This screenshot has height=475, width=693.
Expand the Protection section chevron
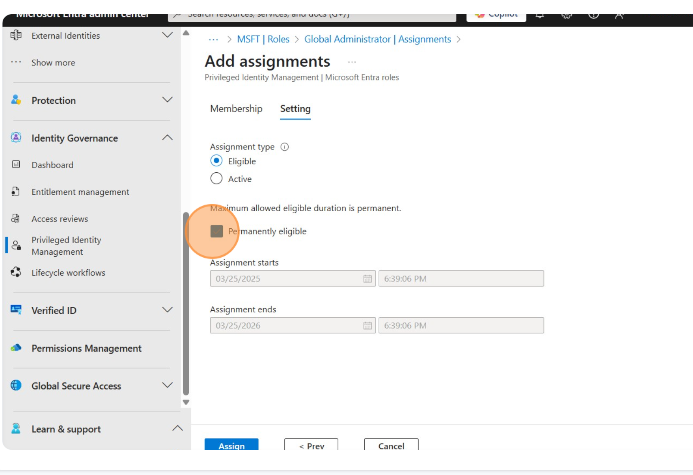[x=167, y=99]
